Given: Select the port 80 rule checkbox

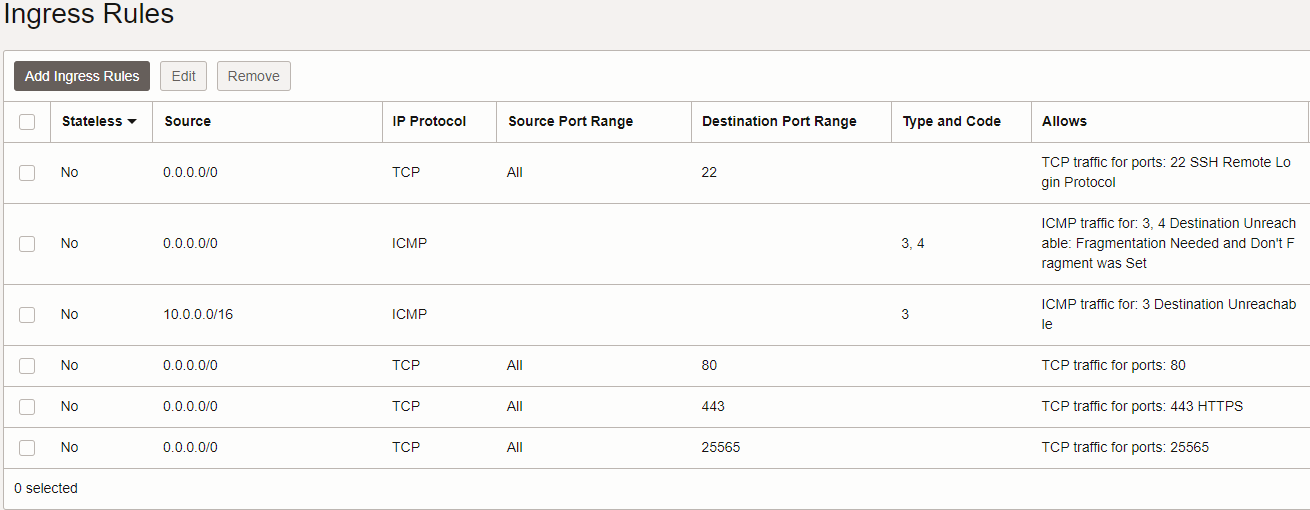Looking at the screenshot, I should [x=27, y=366].
